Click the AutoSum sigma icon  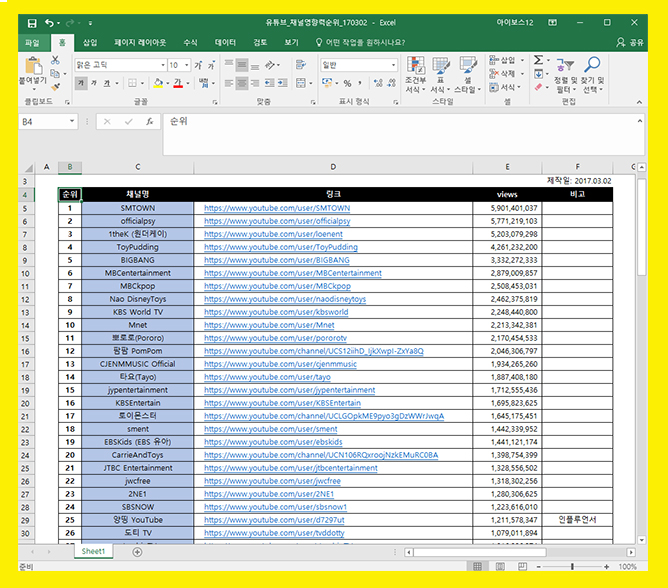coord(538,60)
